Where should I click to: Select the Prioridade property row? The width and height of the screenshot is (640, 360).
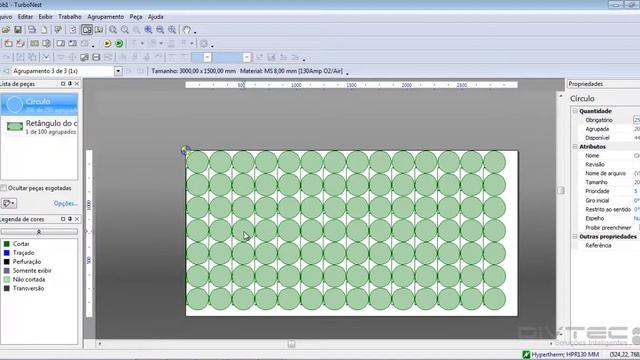606,191
